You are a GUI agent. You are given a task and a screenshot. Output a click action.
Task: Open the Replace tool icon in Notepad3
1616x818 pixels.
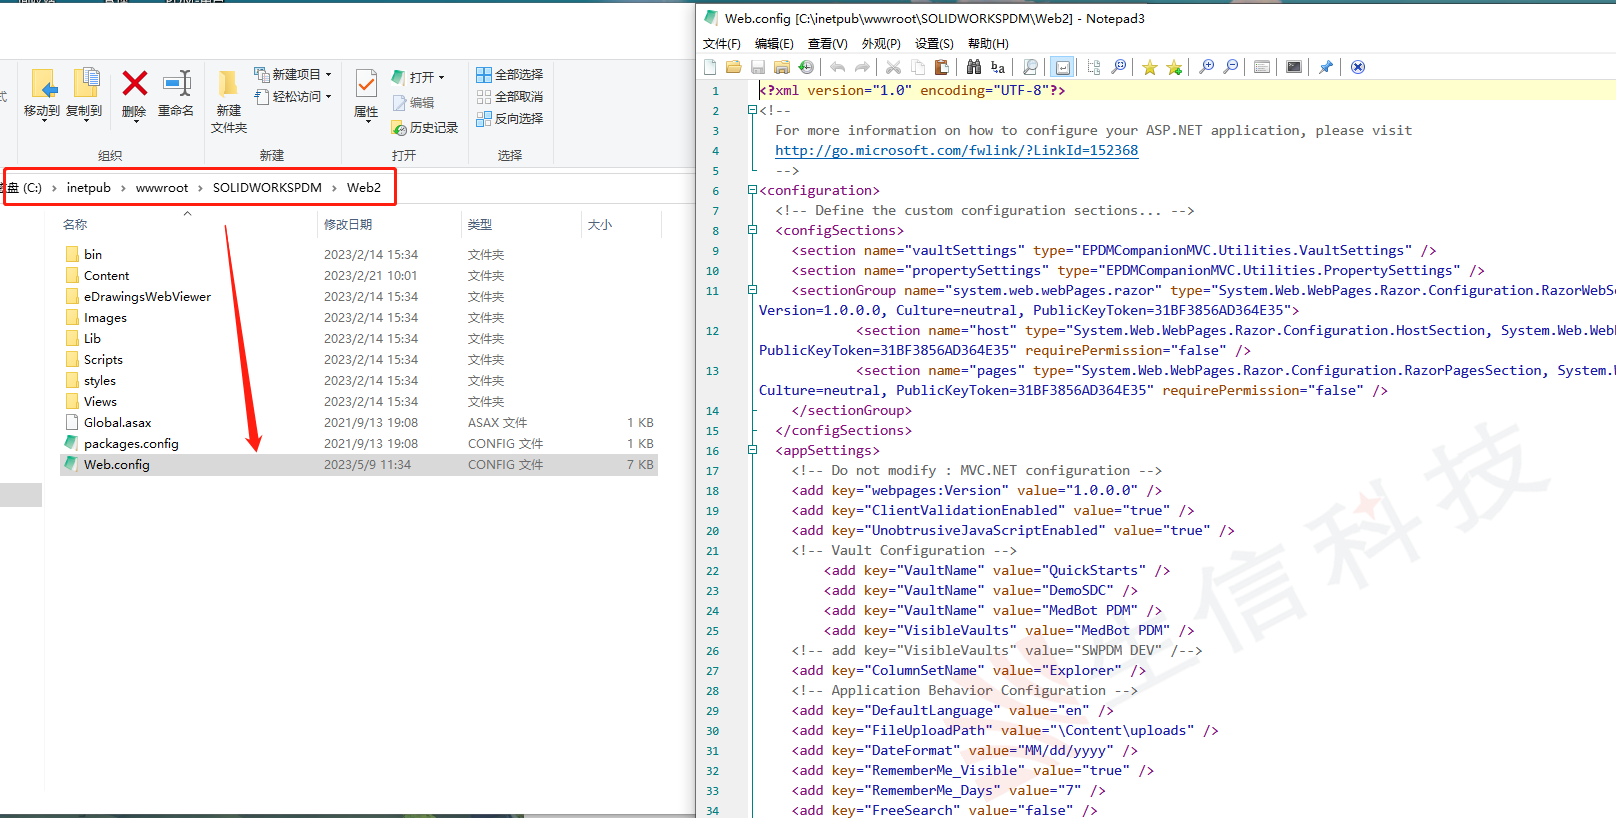998,67
